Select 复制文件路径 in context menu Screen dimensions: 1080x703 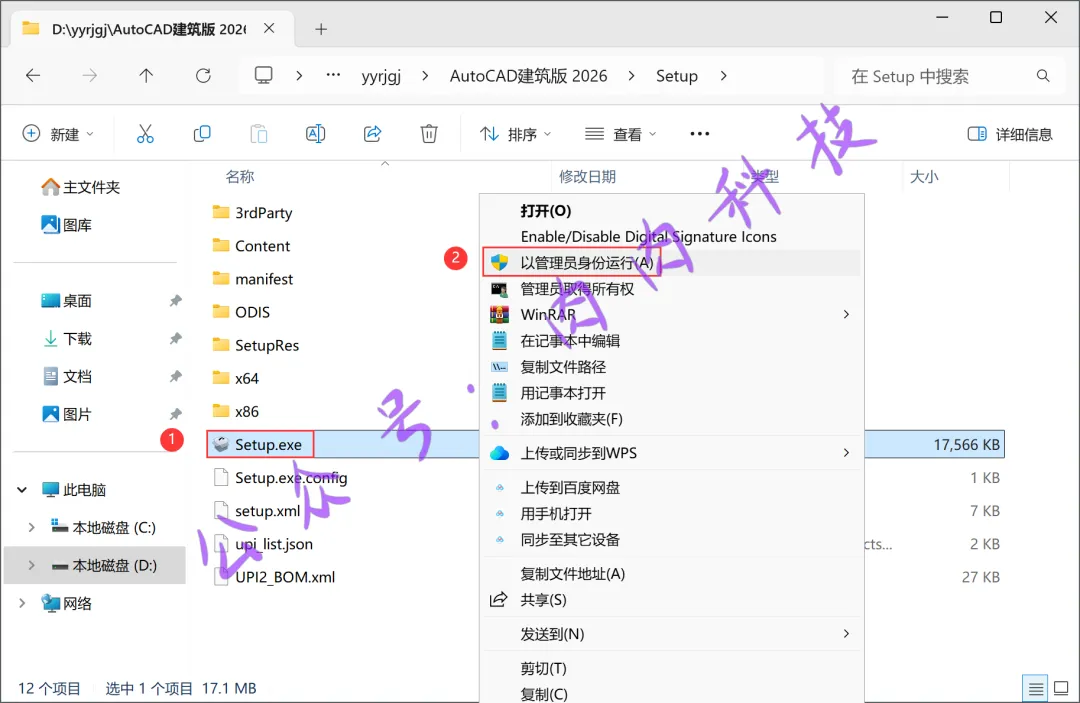pyautogui.click(x=672, y=367)
